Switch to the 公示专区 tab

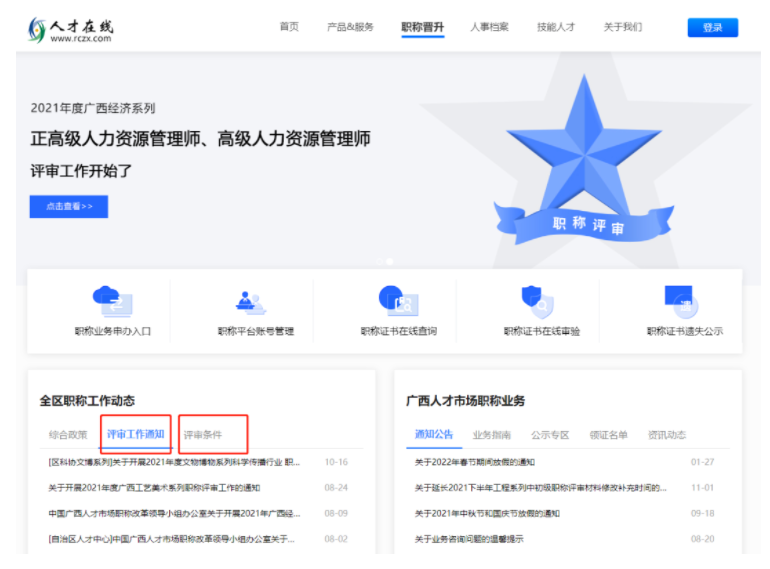(550, 435)
